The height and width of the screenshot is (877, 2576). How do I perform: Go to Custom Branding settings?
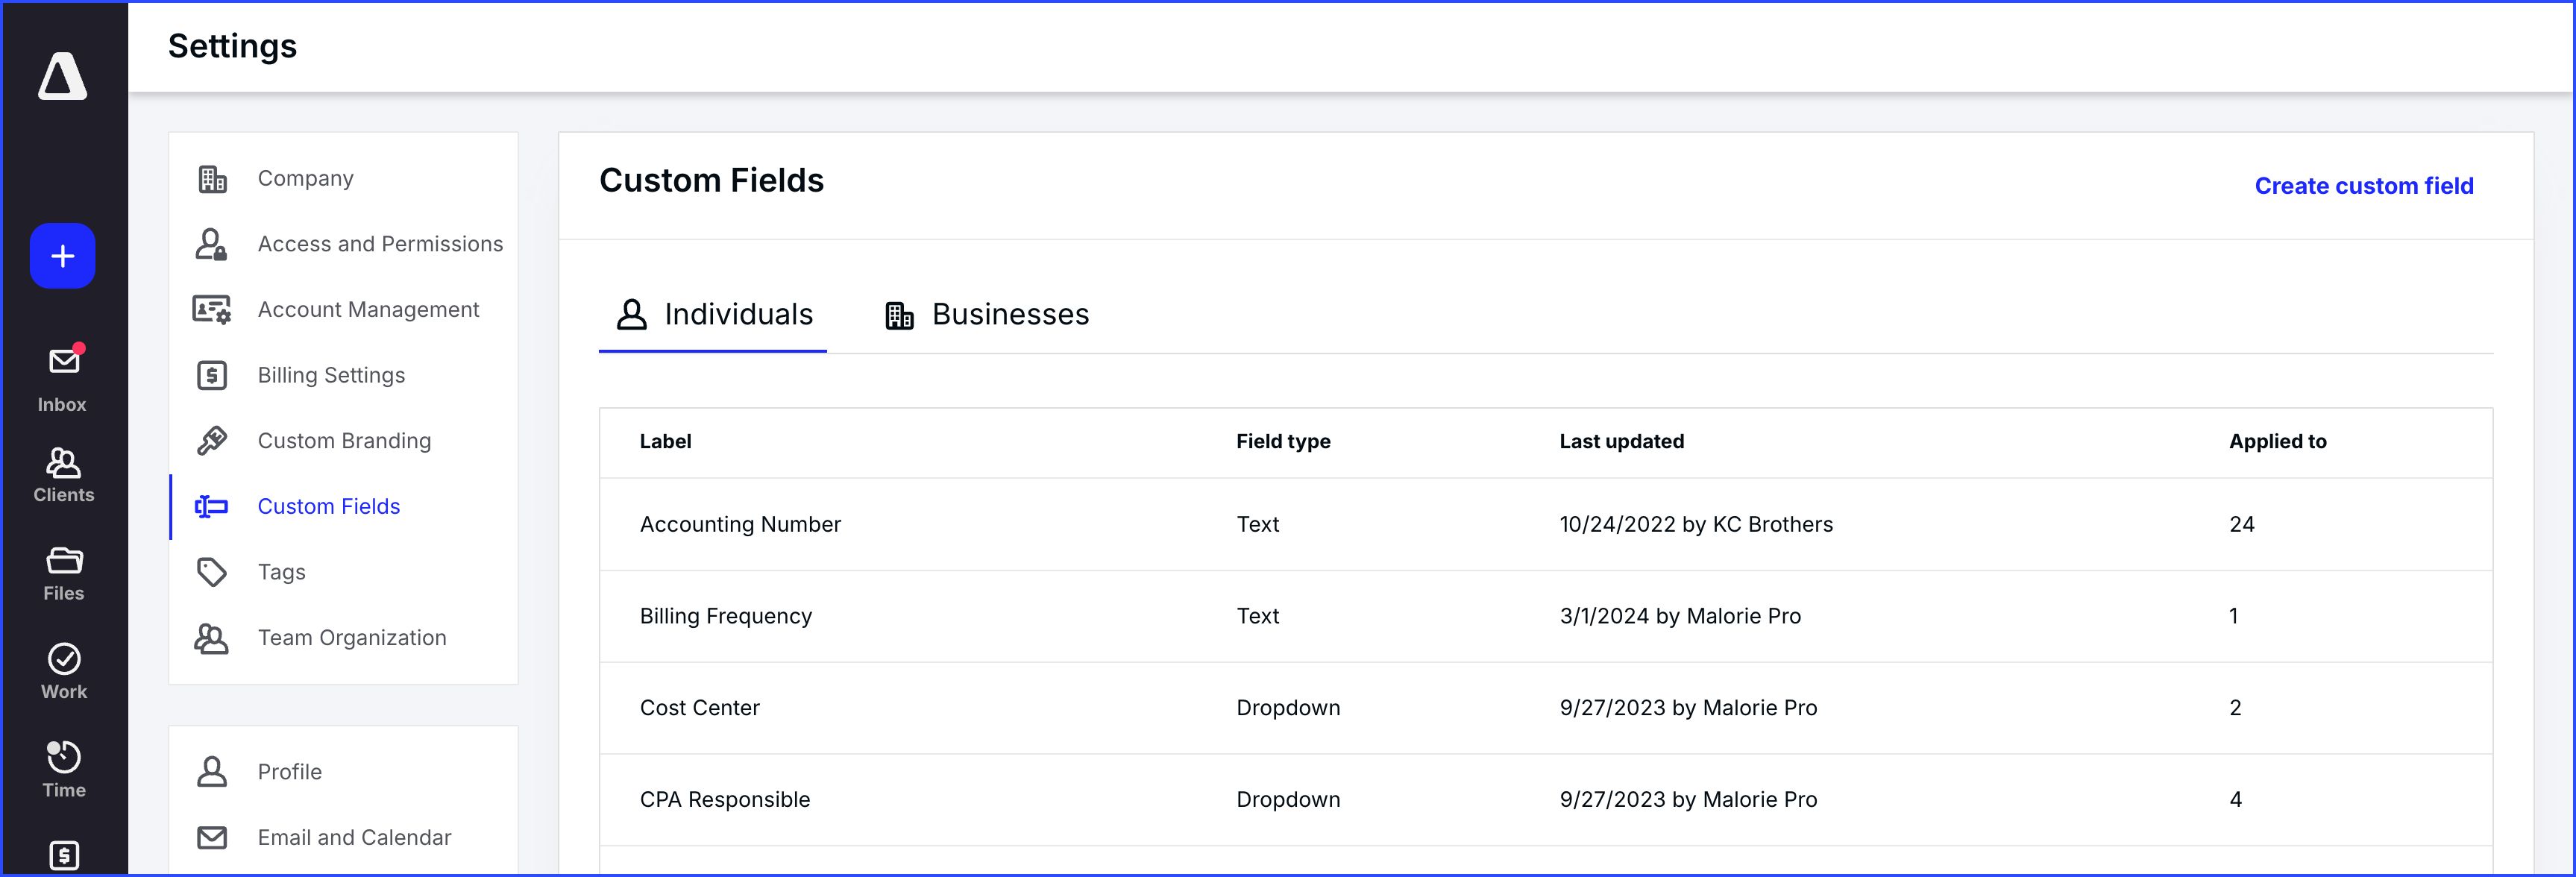point(344,441)
